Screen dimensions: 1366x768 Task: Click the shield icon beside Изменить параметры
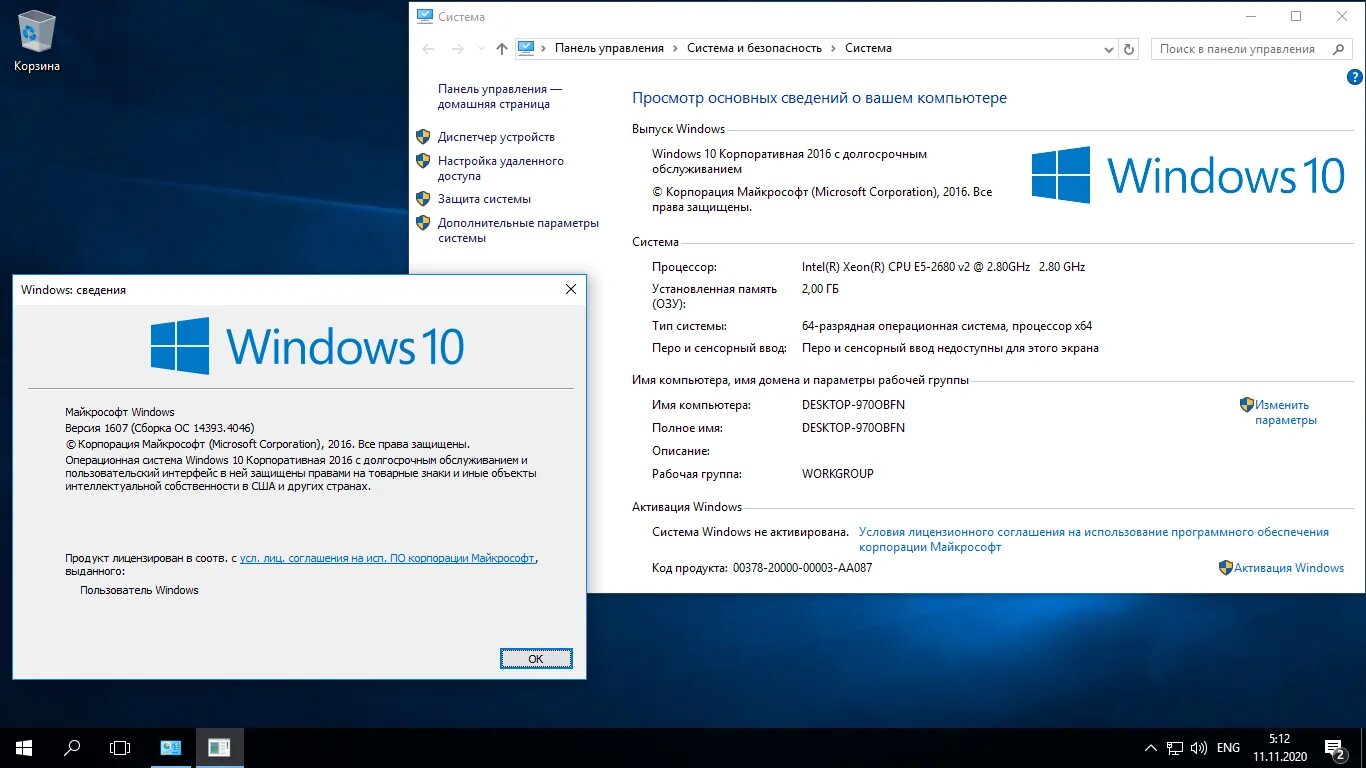point(1247,405)
